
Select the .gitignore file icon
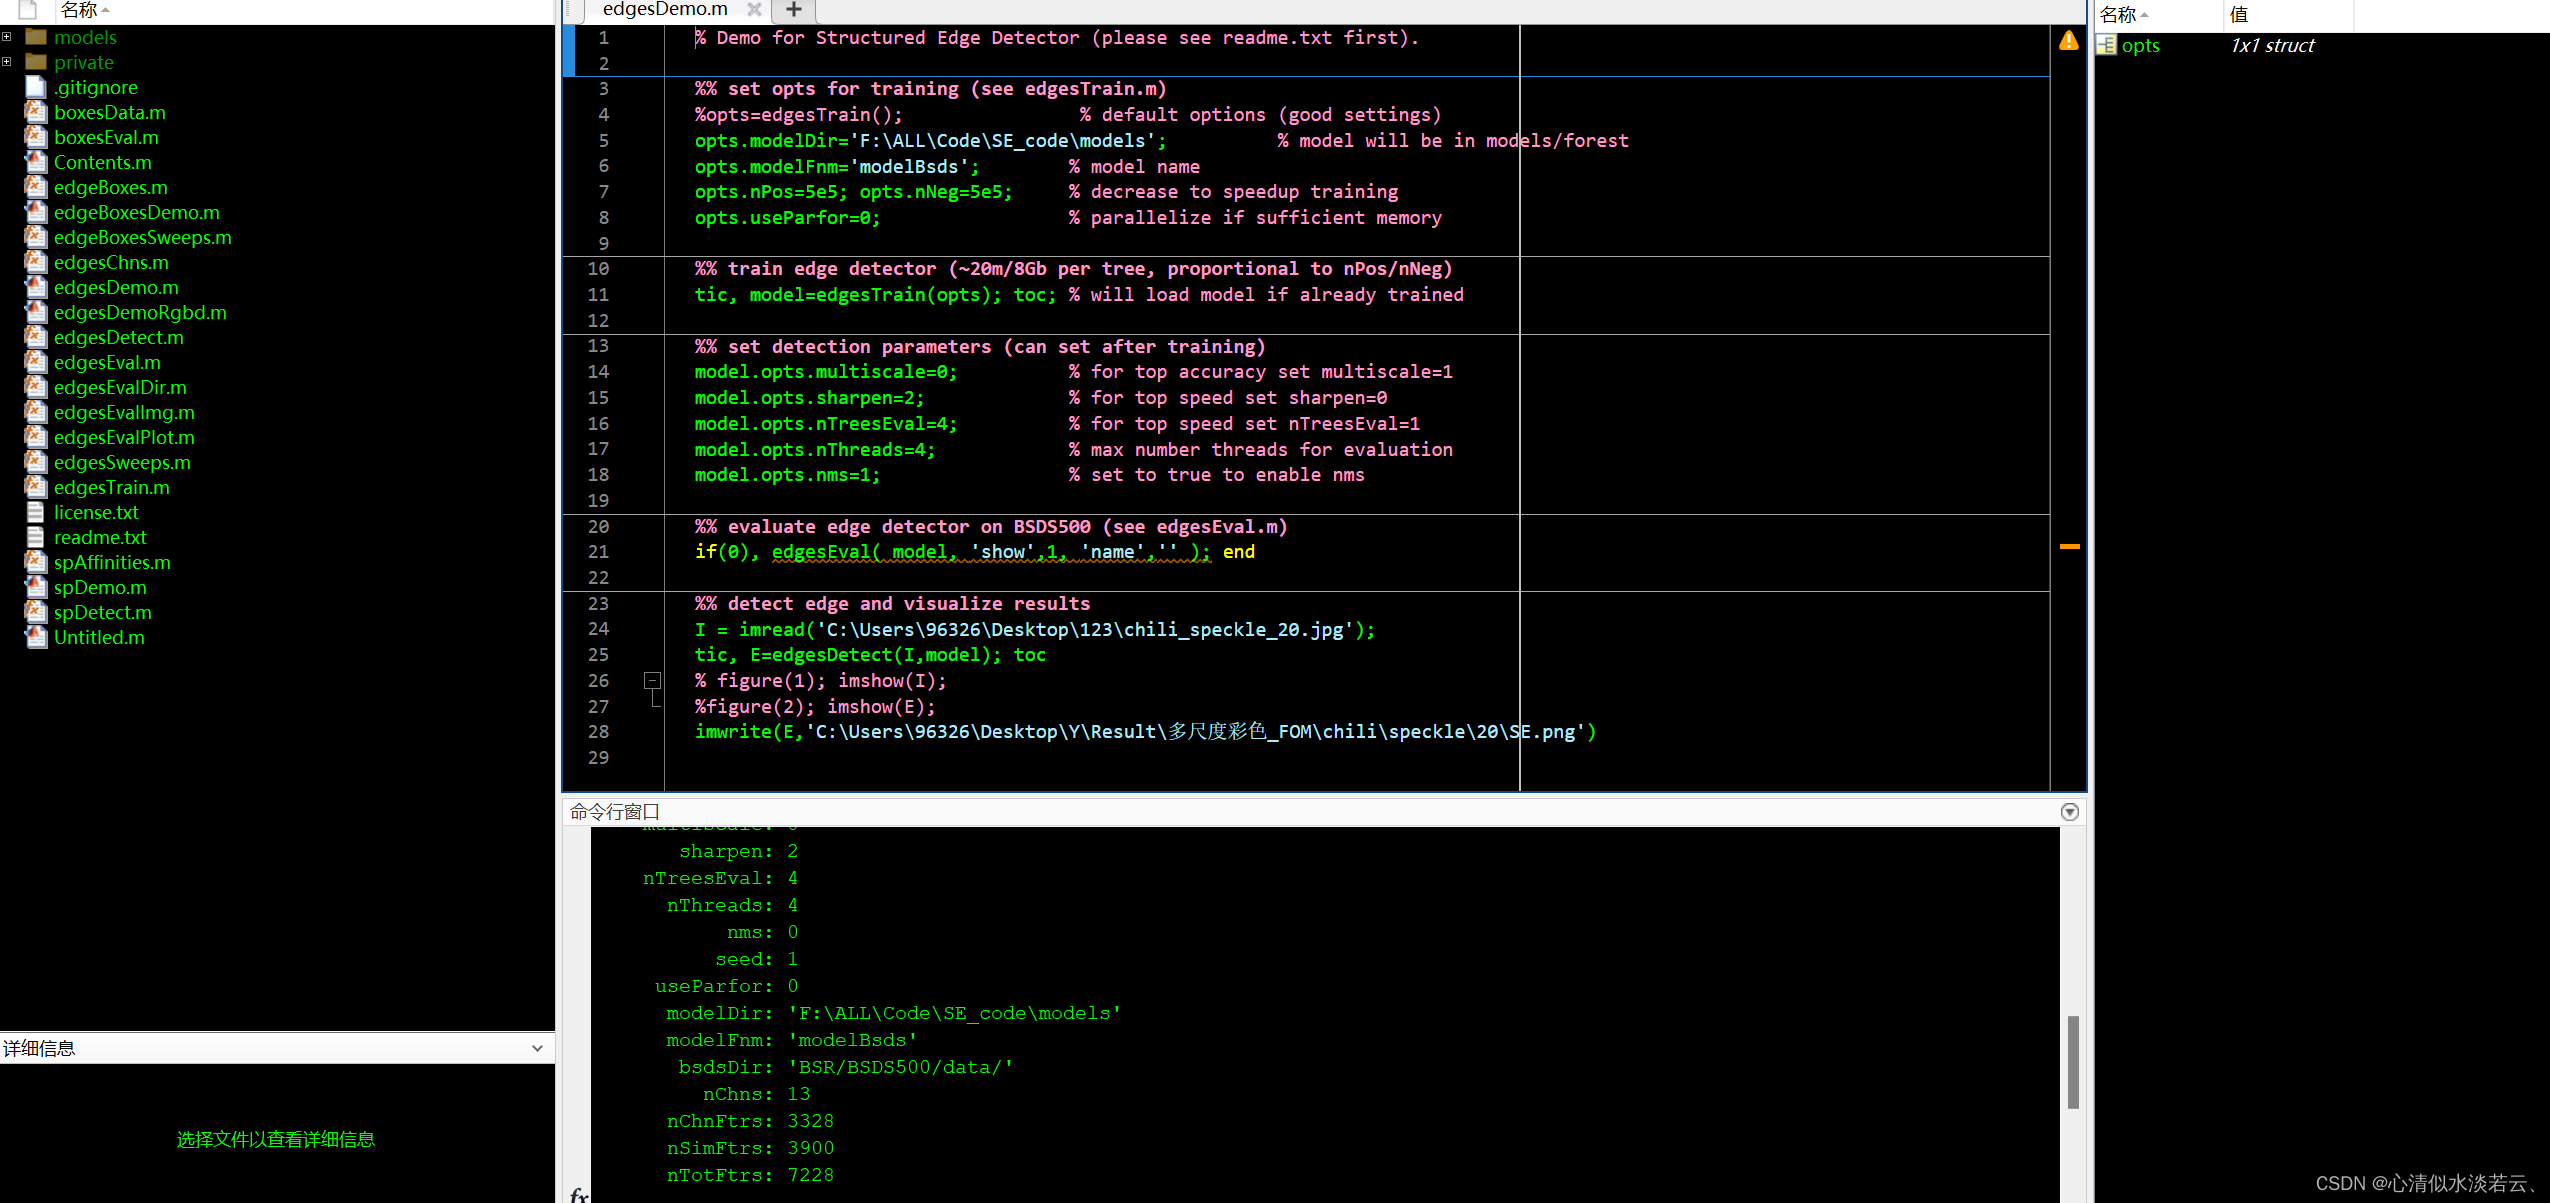coord(36,87)
